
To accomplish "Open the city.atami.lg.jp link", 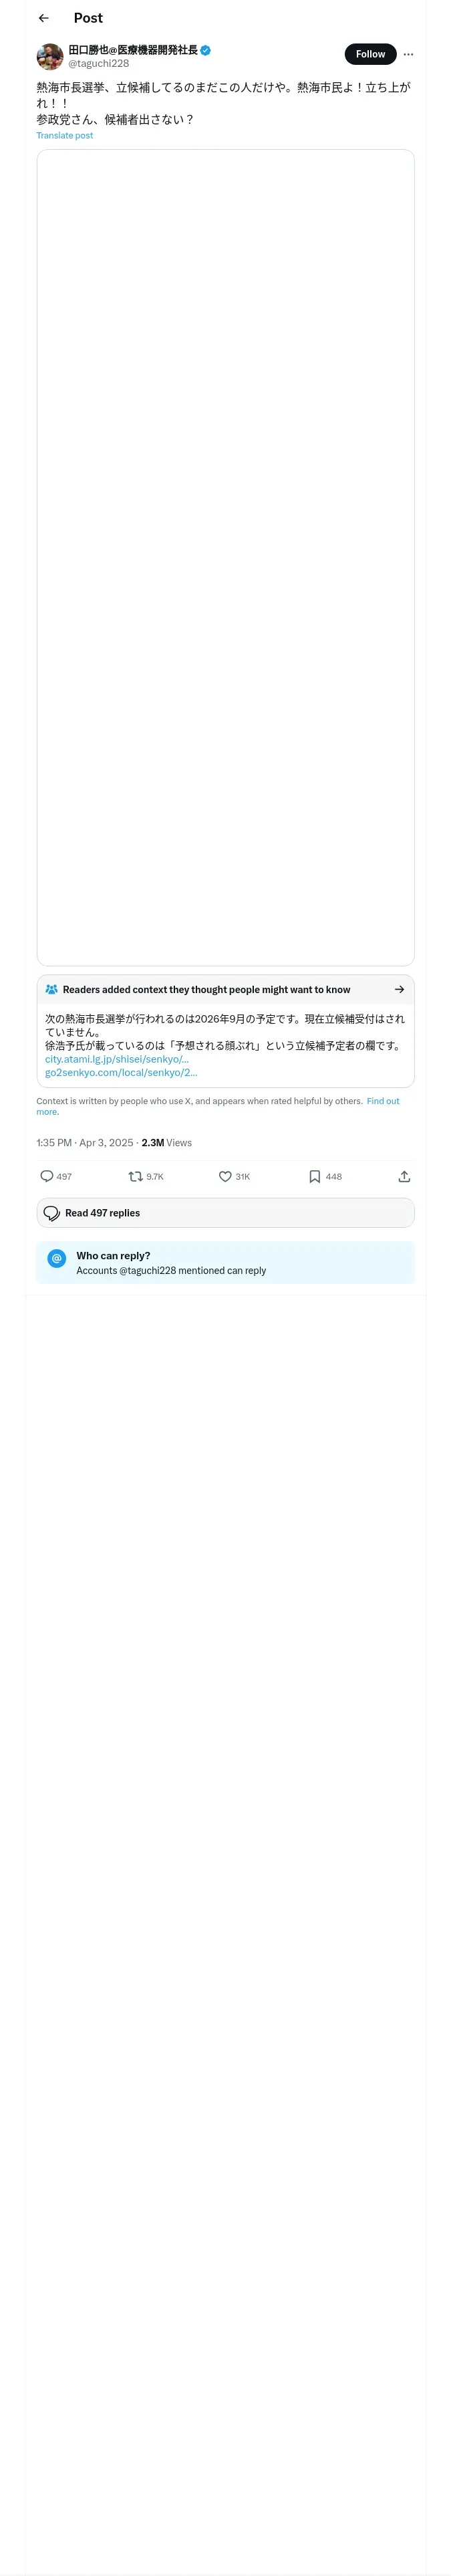I will coord(116,1059).
